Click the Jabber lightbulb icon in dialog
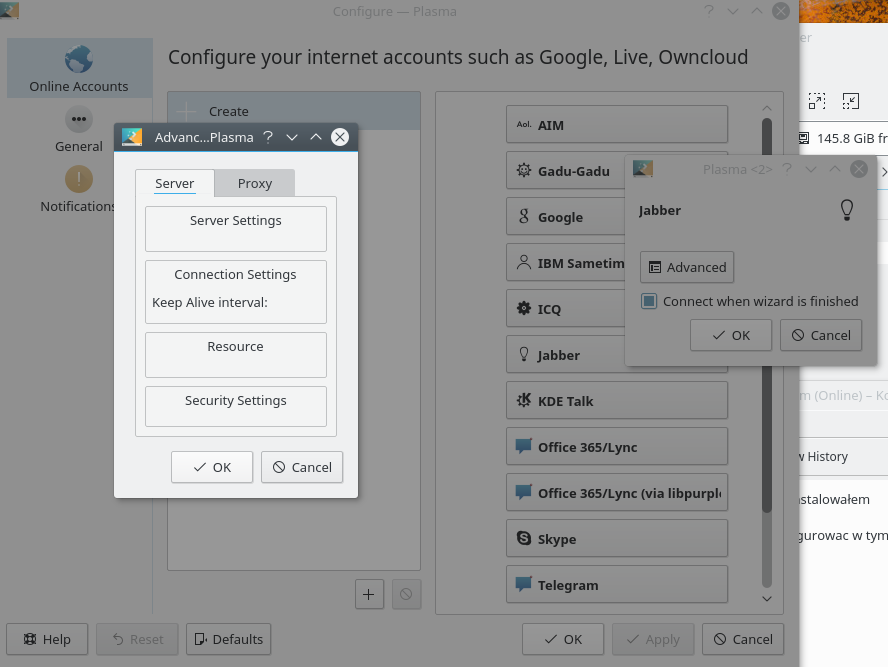888x667 pixels. pyautogui.click(x=847, y=210)
